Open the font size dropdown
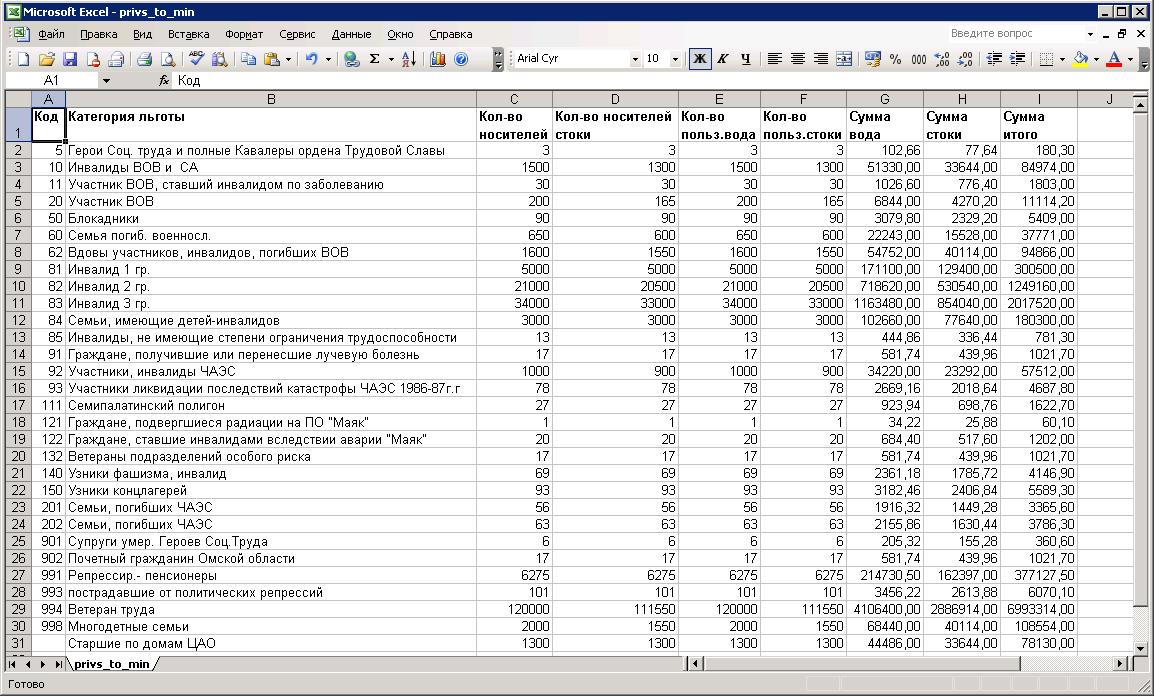The image size is (1154, 696). (675, 59)
